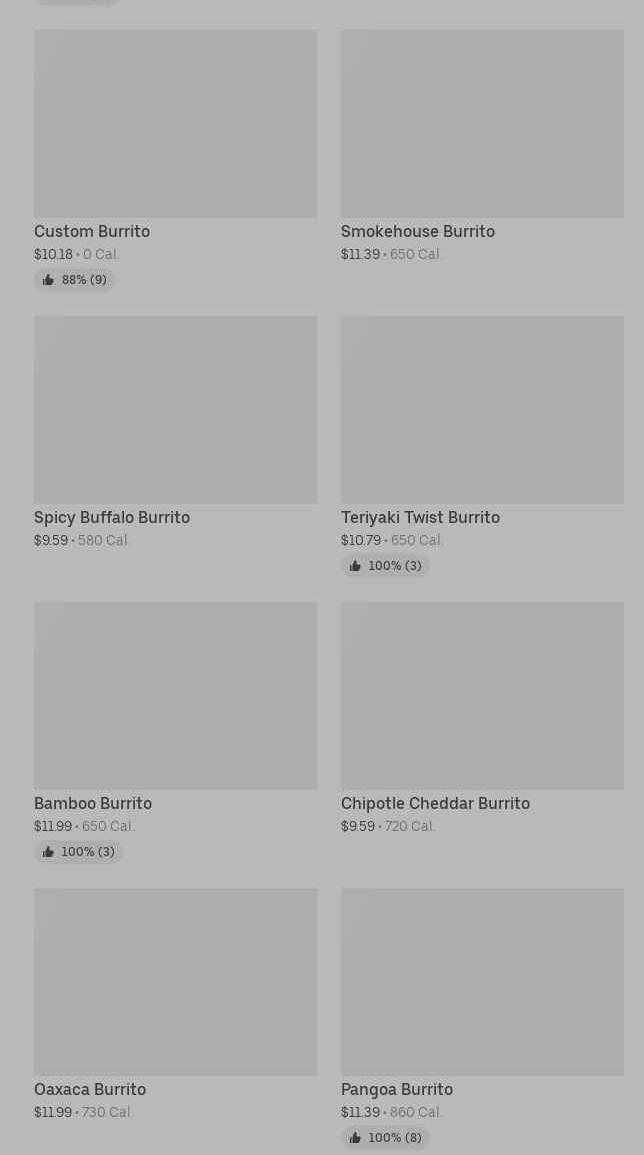Open the Custom Burrito image
The width and height of the screenshot is (644, 1155).
(x=175, y=124)
